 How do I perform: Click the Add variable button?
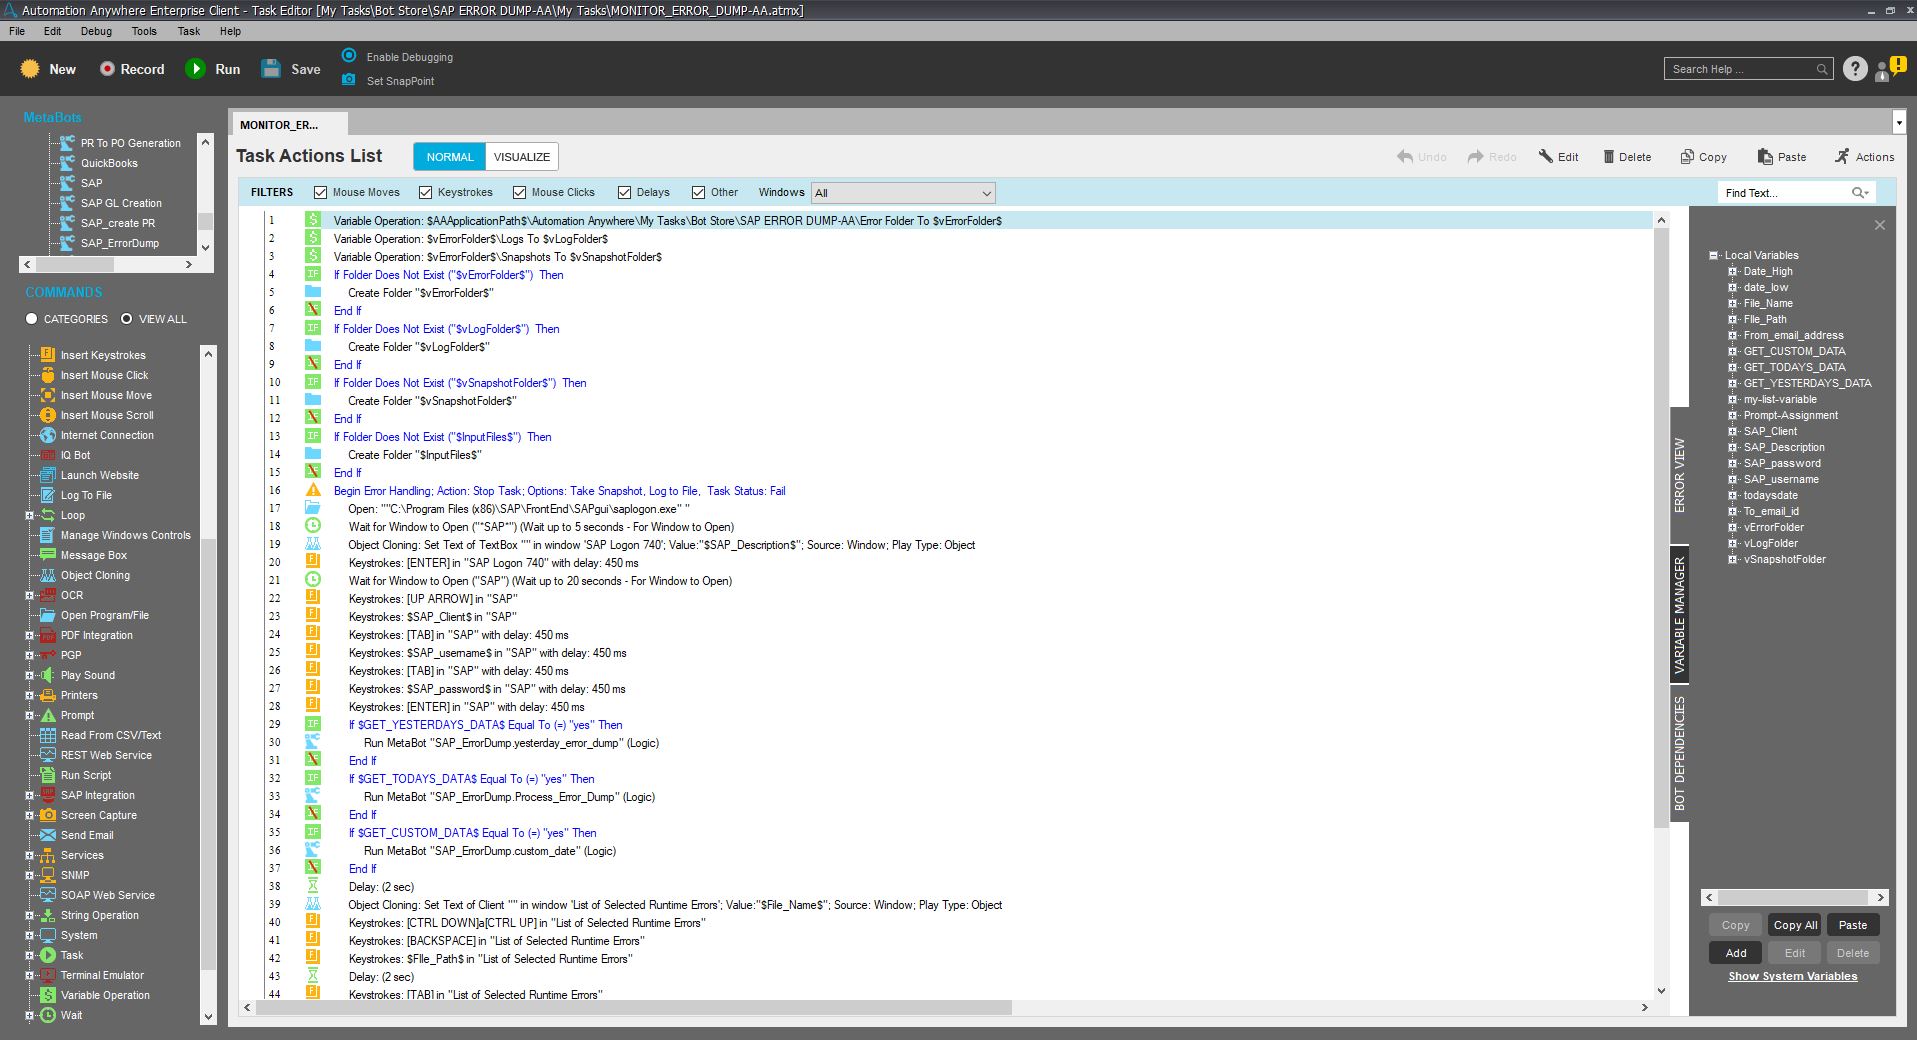[x=1735, y=953]
